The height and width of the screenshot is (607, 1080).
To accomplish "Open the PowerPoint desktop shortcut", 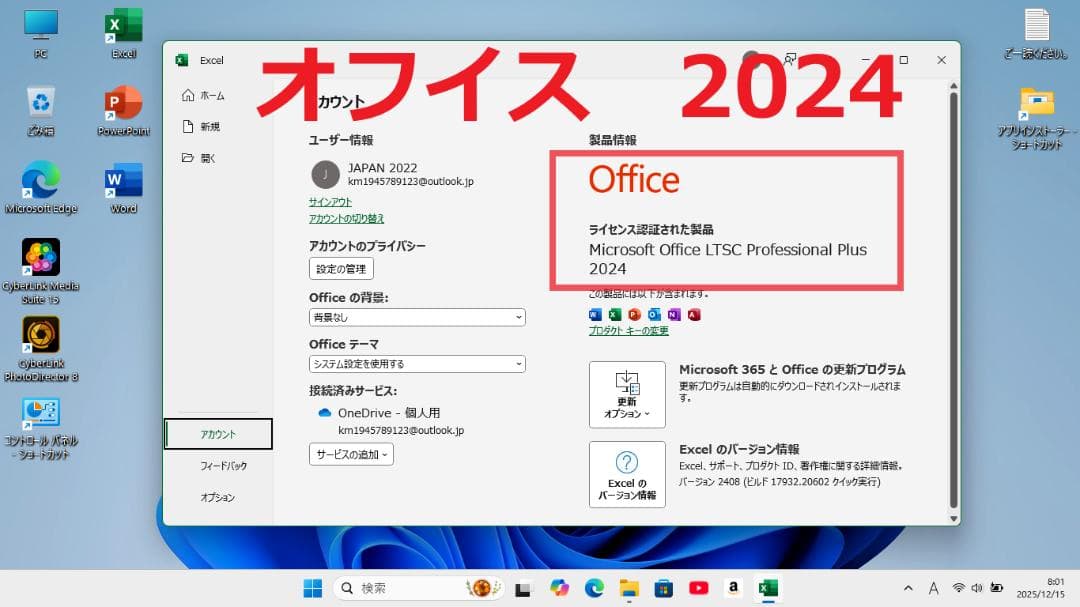I will coord(123,110).
